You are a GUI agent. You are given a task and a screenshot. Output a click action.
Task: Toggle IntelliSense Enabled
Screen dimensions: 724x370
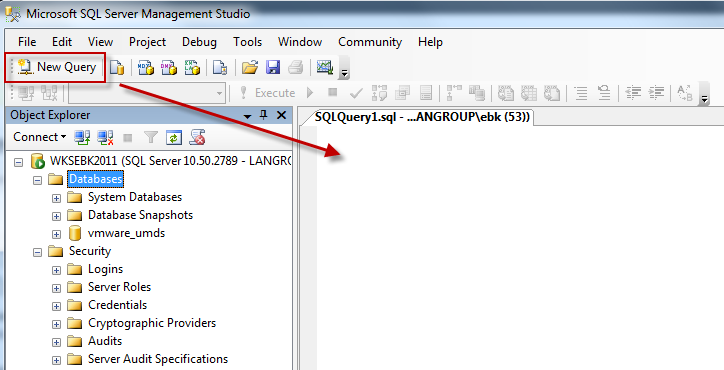point(426,93)
